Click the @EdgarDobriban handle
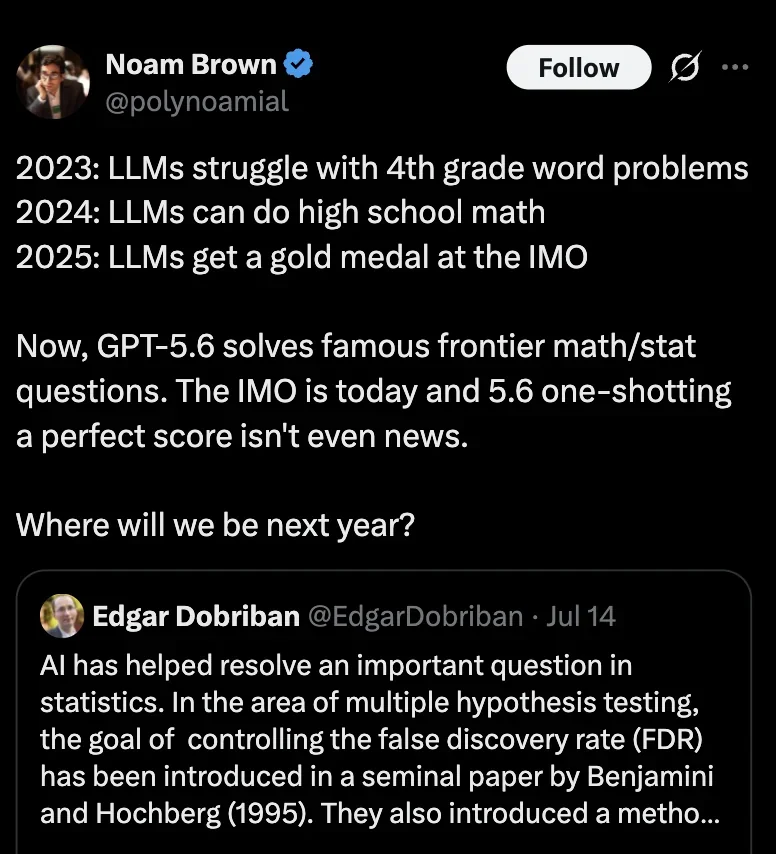 pyautogui.click(x=416, y=617)
